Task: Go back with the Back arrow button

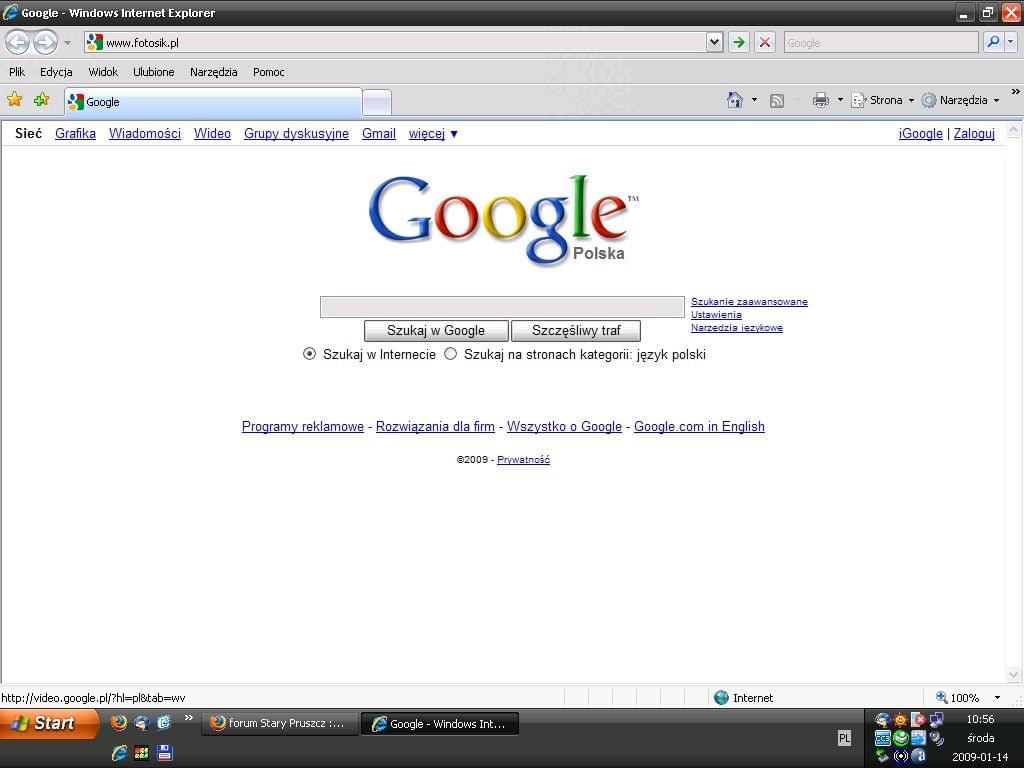Action: click(18, 42)
